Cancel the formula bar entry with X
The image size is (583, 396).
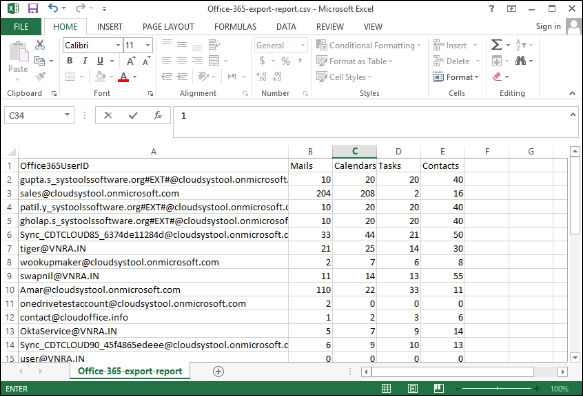click(108, 116)
